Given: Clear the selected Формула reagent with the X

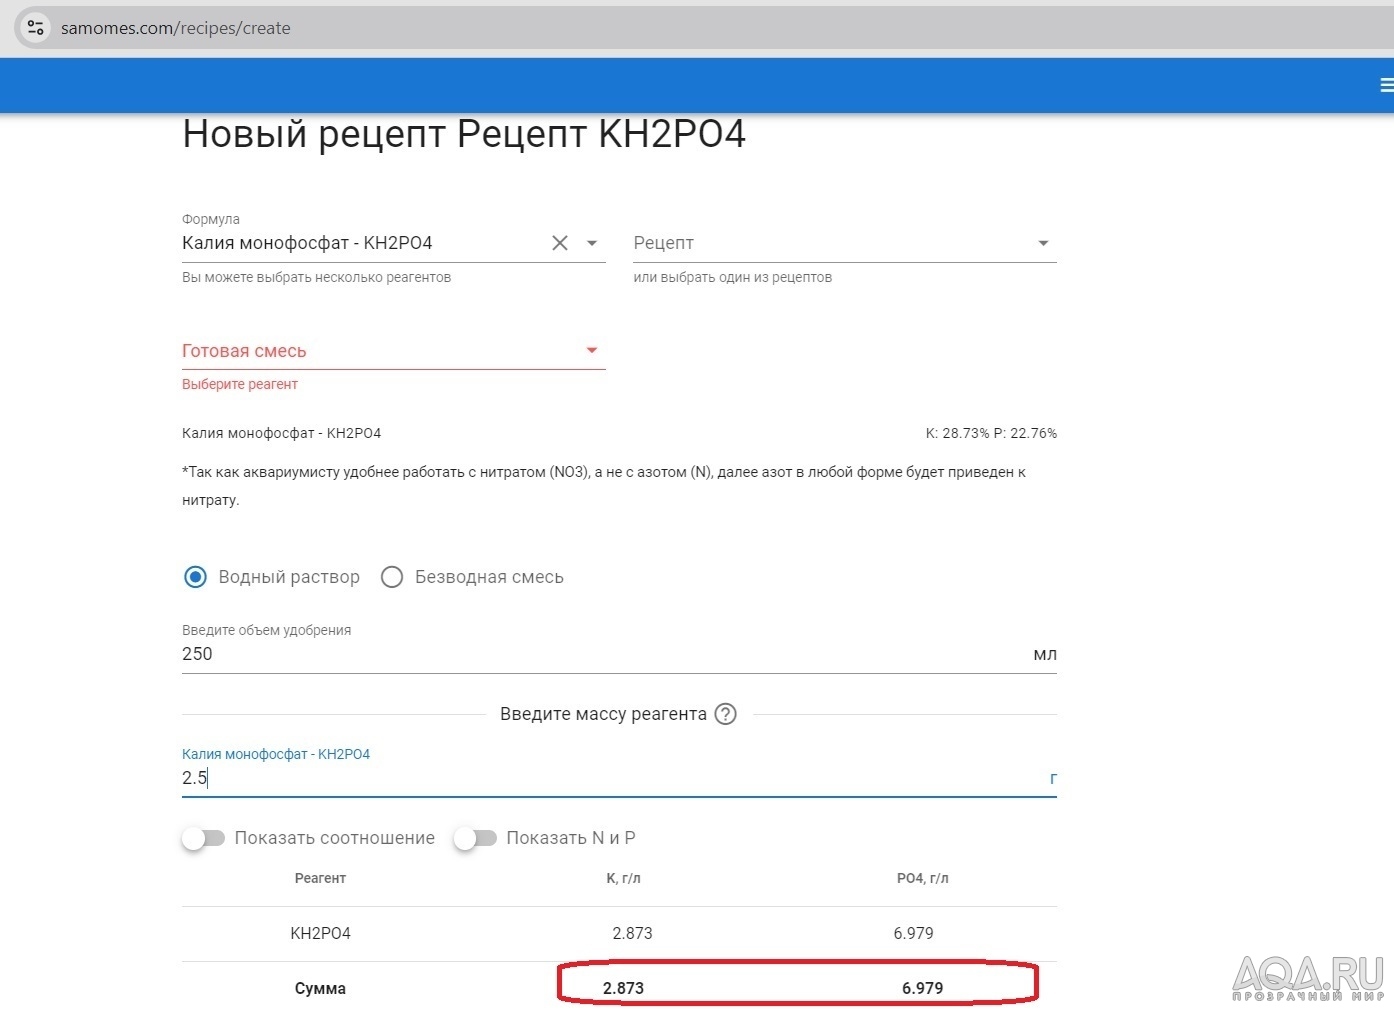Looking at the screenshot, I should pos(560,243).
